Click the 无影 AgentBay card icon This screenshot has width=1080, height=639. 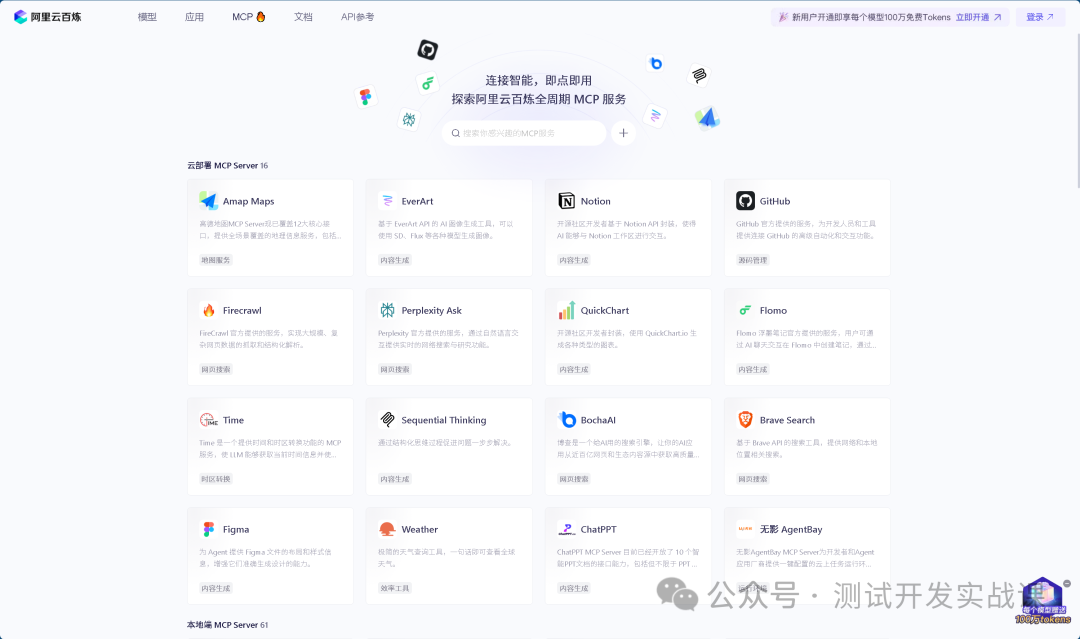pos(745,529)
